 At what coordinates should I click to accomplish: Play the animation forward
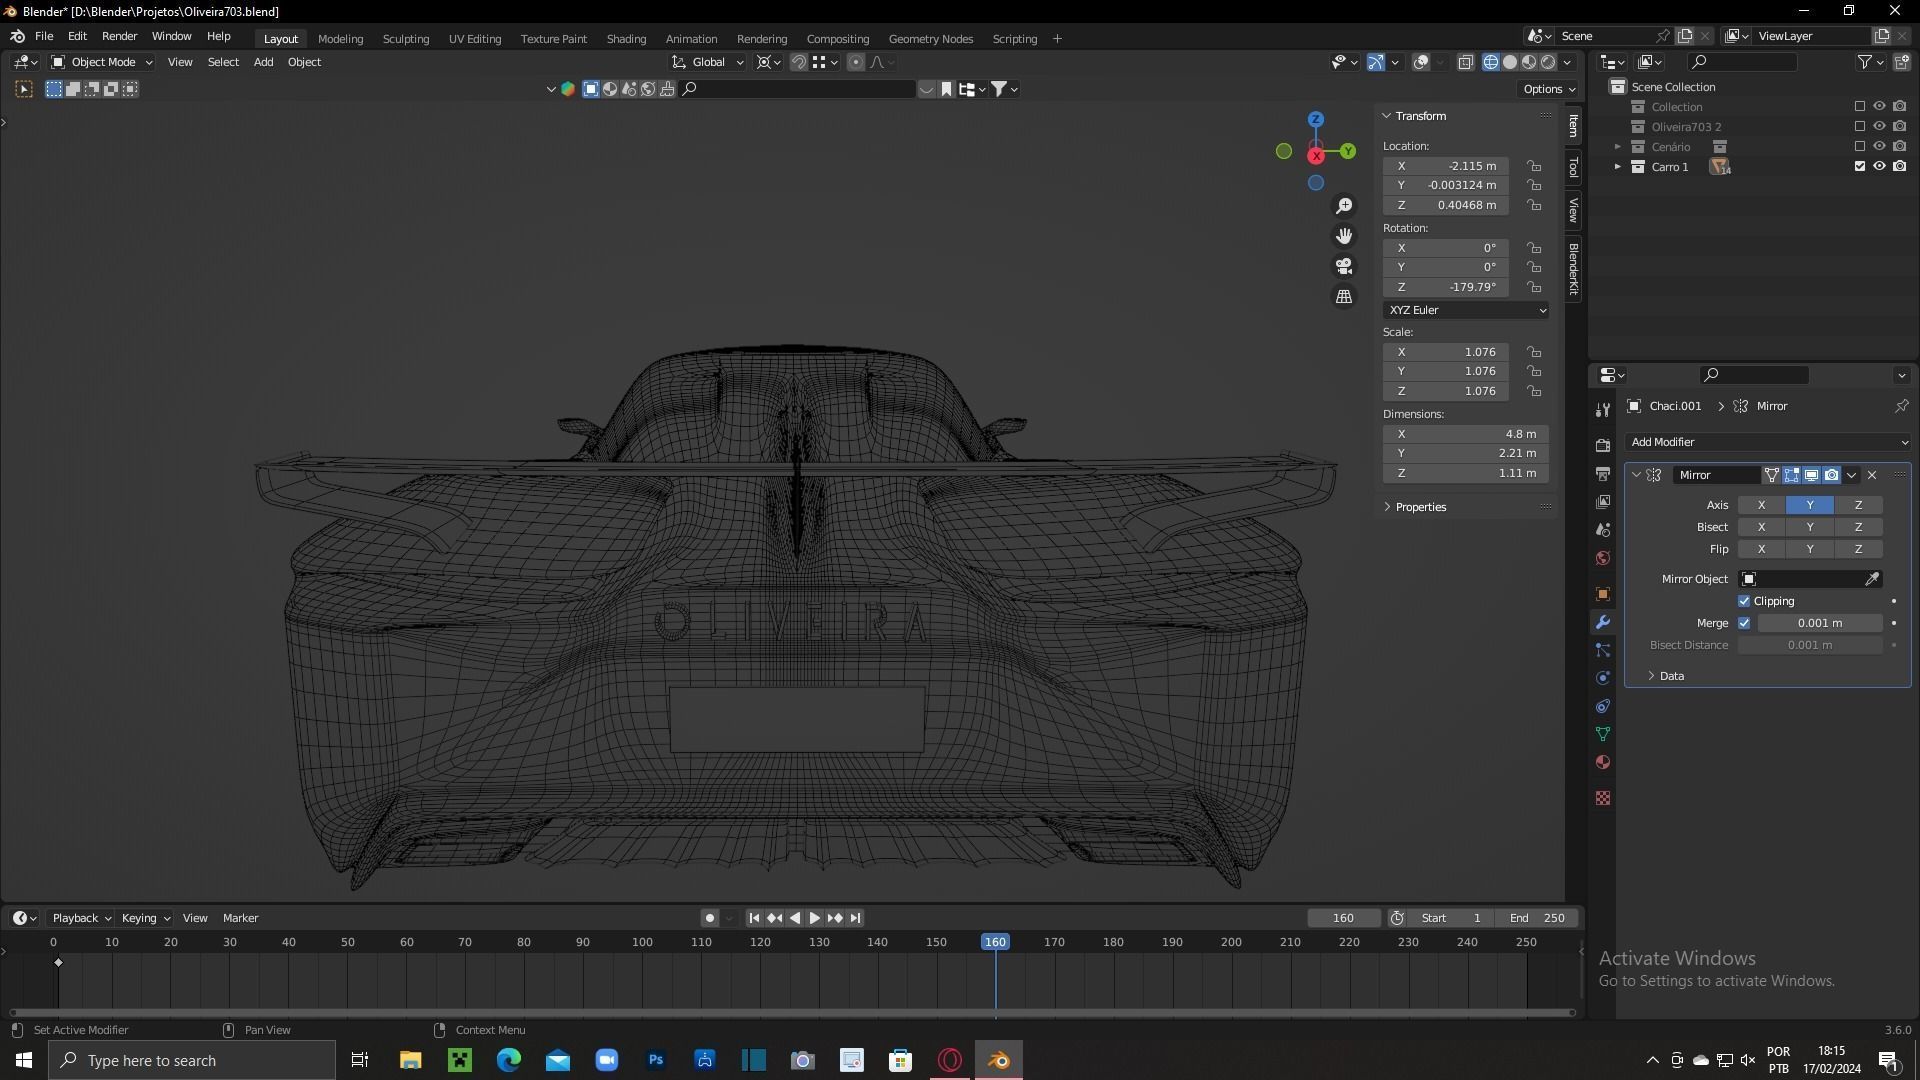tap(815, 918)
